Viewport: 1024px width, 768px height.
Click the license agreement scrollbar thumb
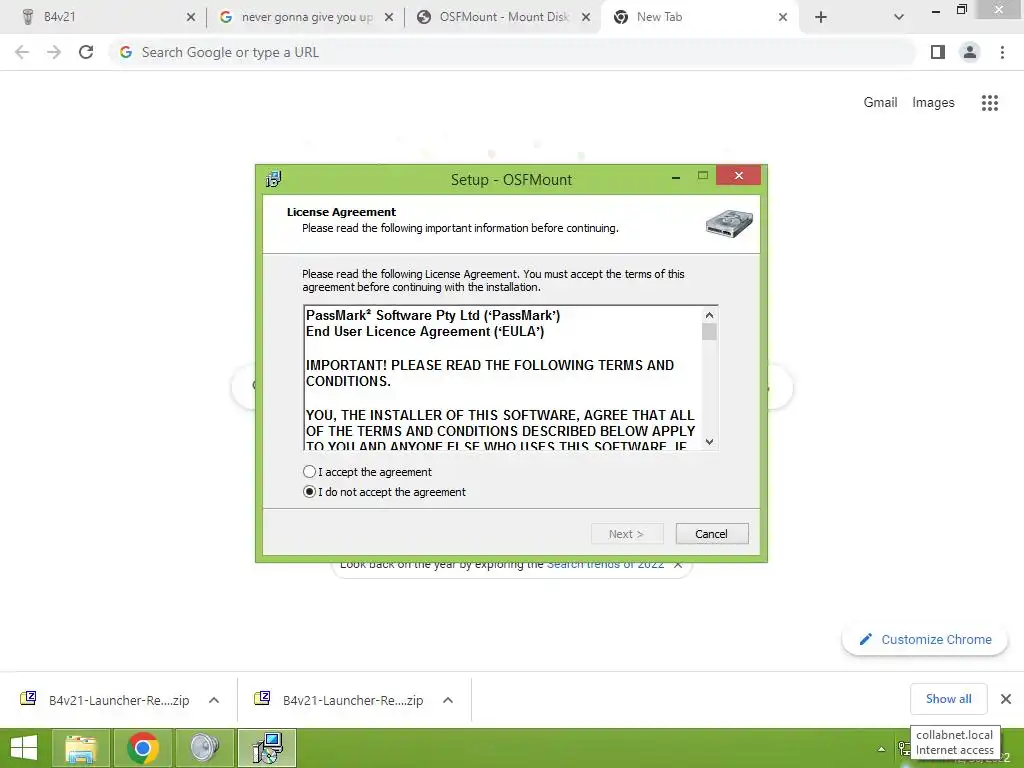pos(709,332)
